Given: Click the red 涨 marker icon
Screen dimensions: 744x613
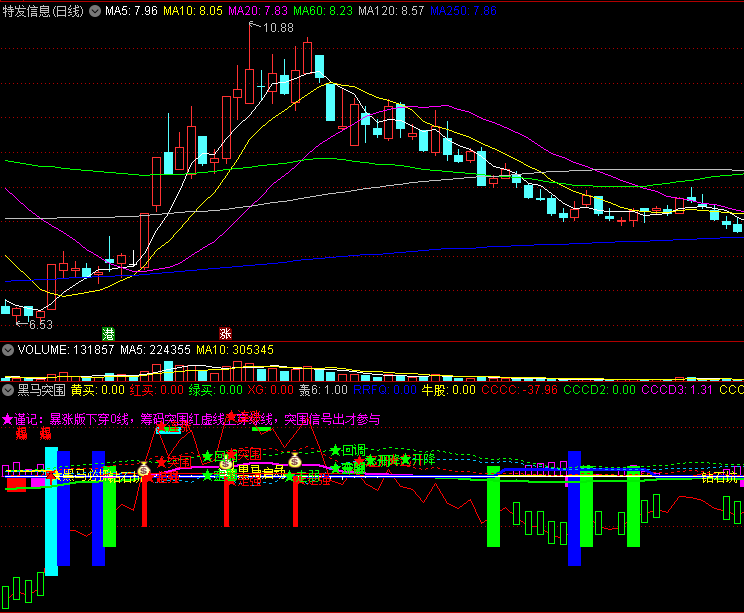Looking at the screenshot, I should (x=225, y=334).
